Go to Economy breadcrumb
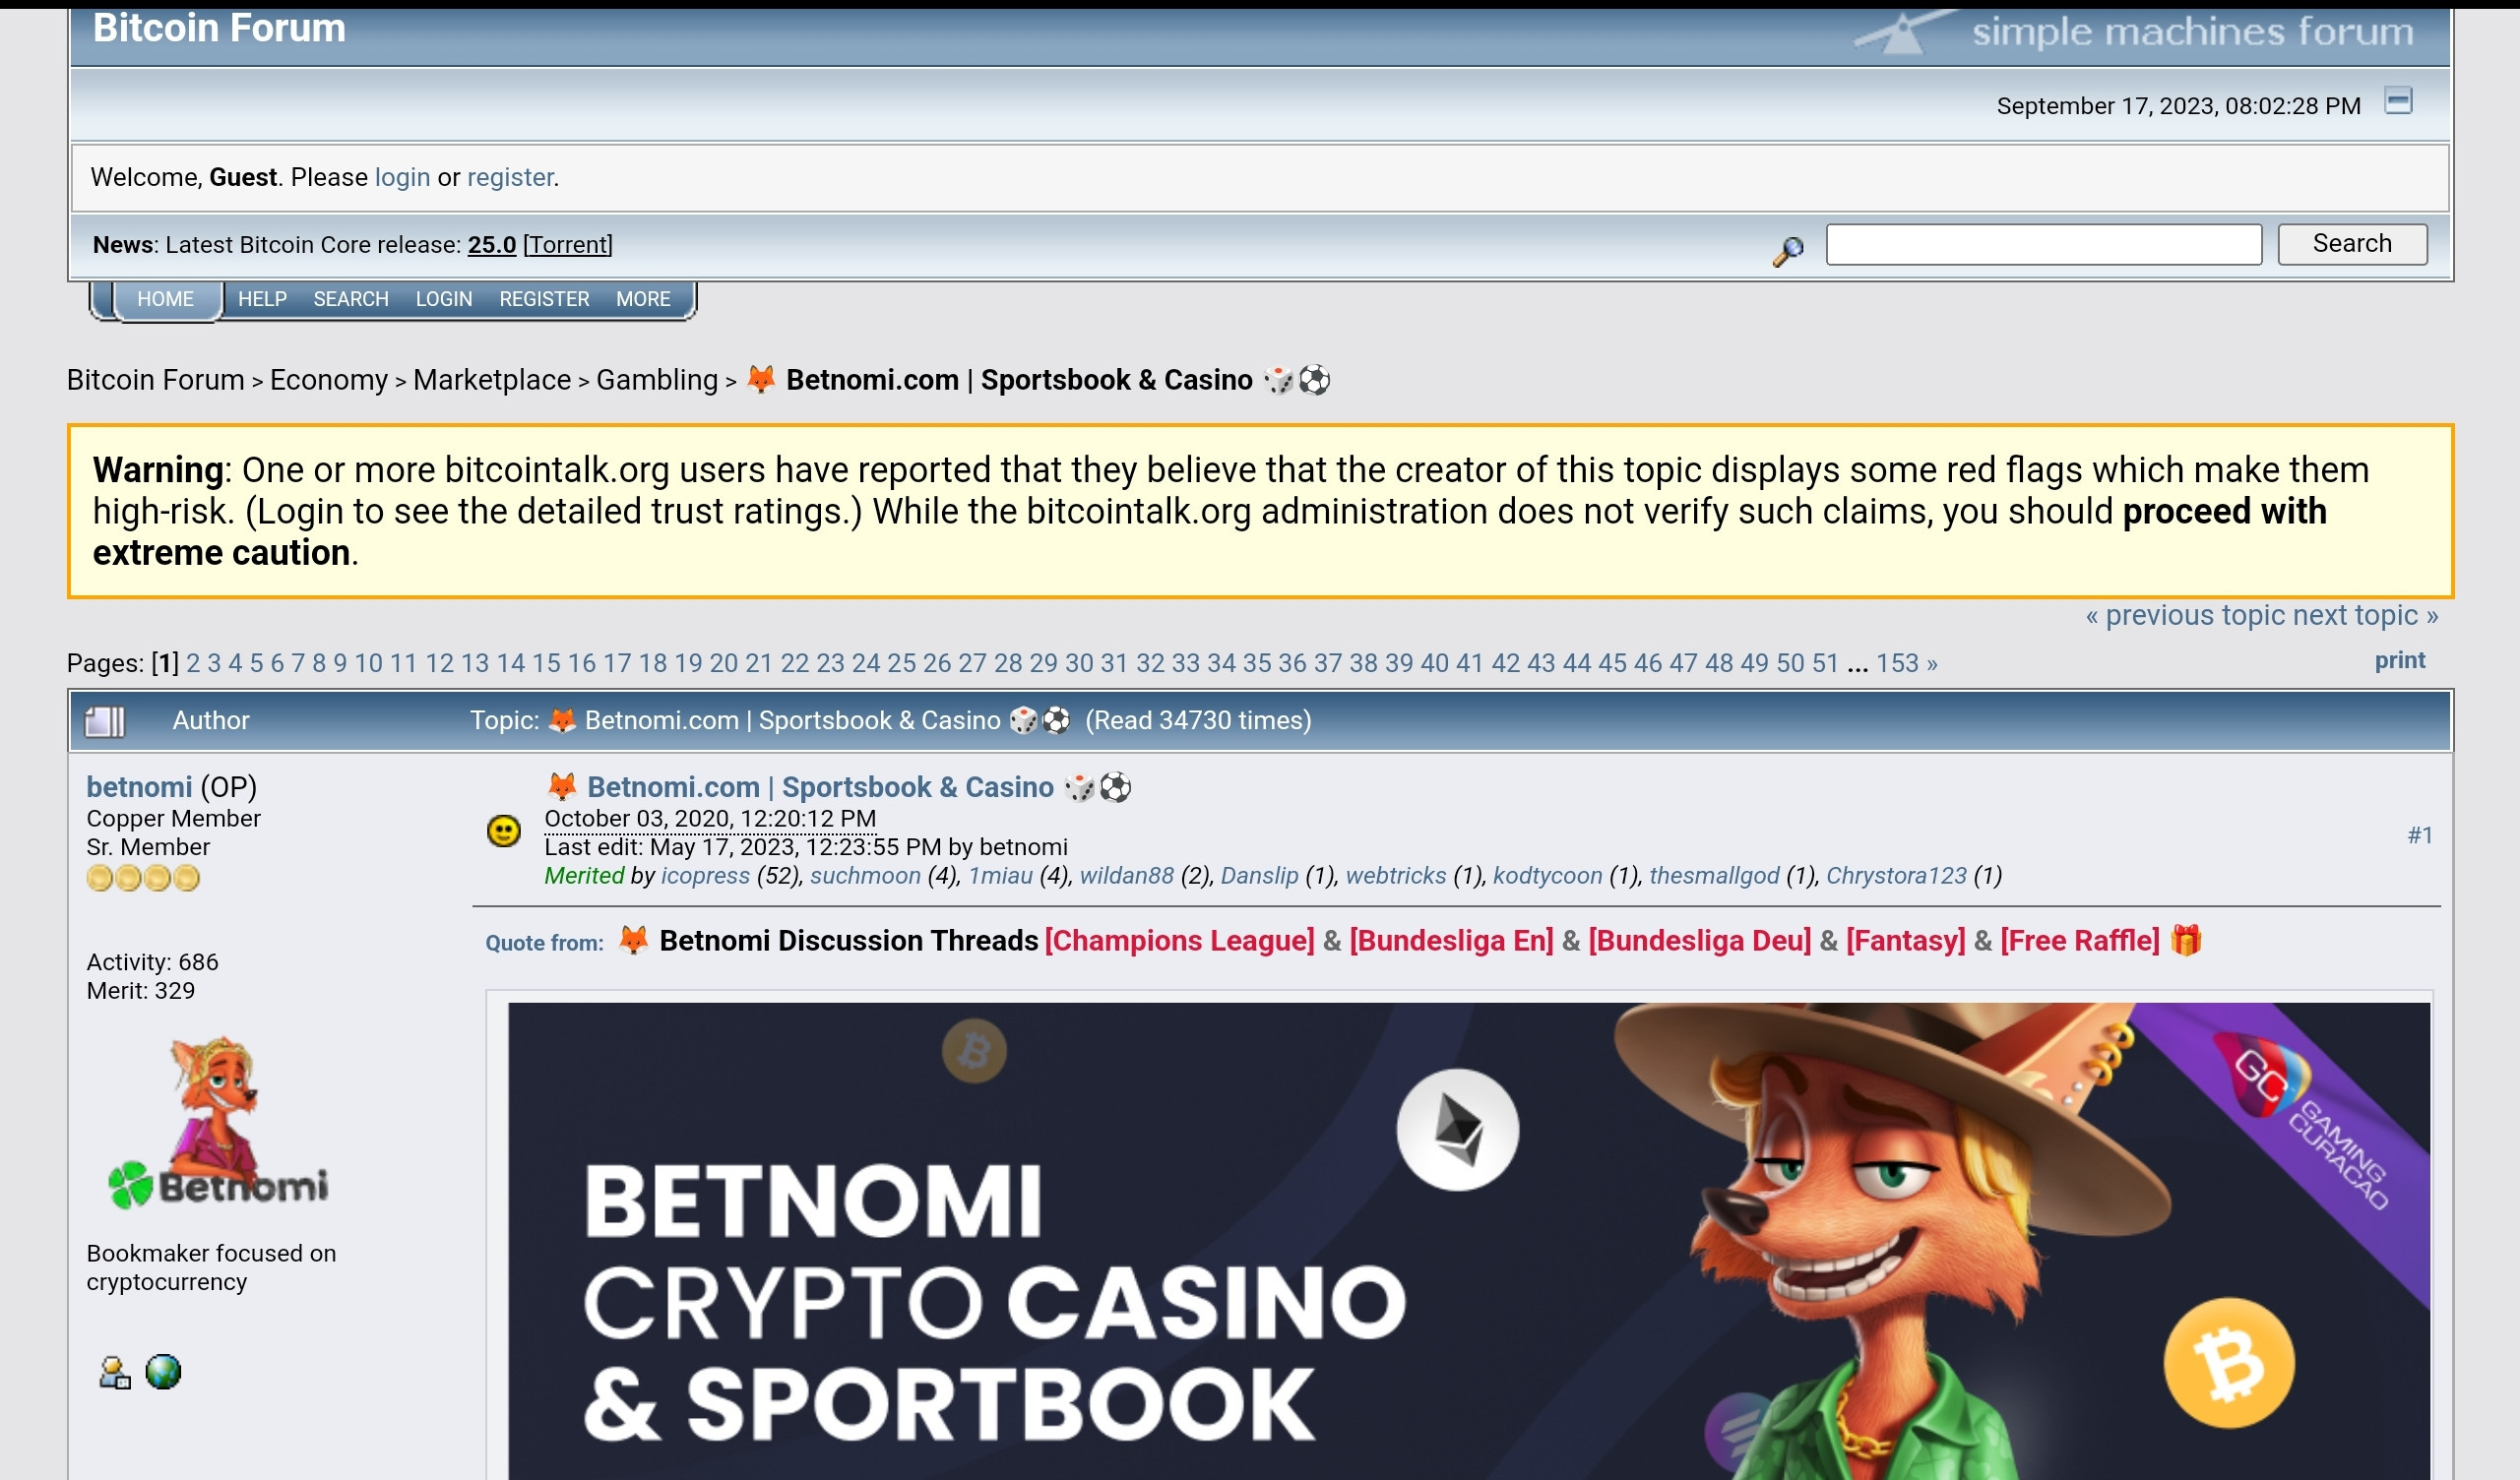2520x1480 pixels. [329, 380]
